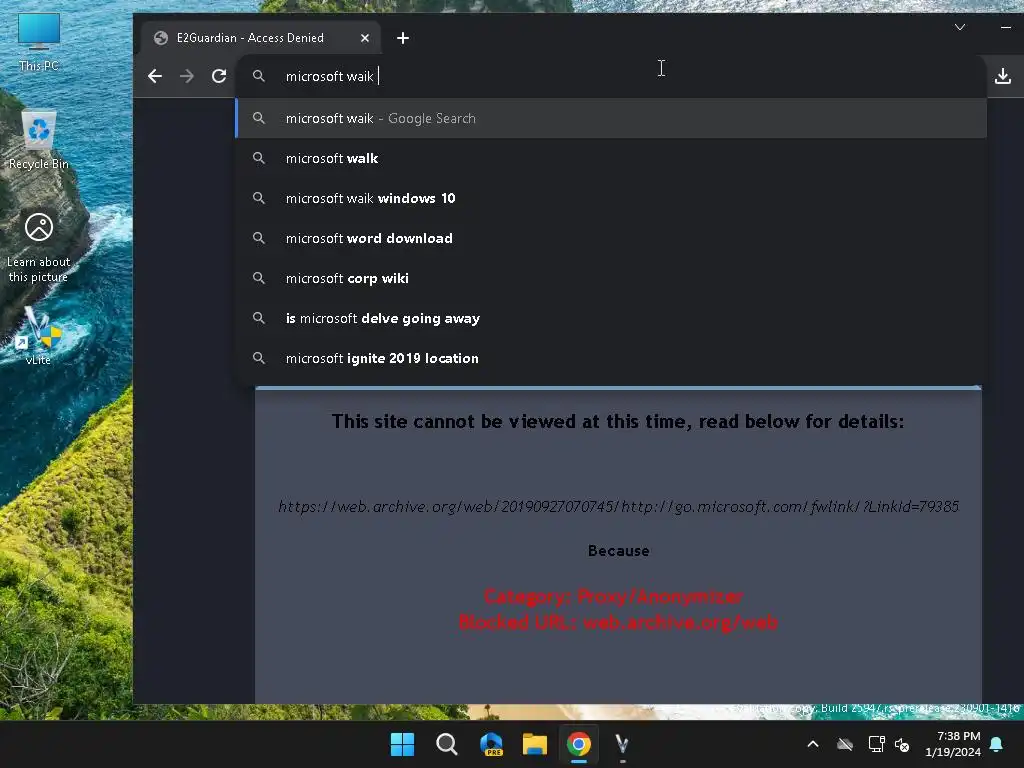Open the tab search chevron
This screenshot has height=768, width=1024.
[959, 27]
